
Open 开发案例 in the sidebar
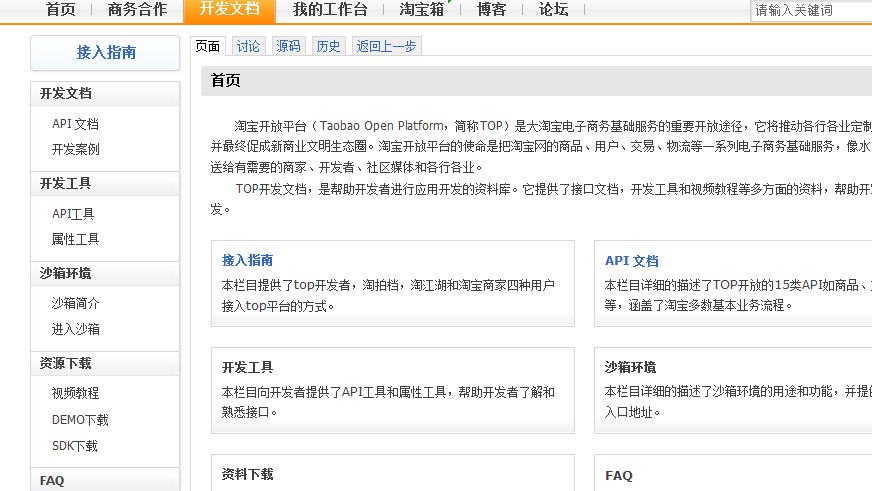point(76,150)
